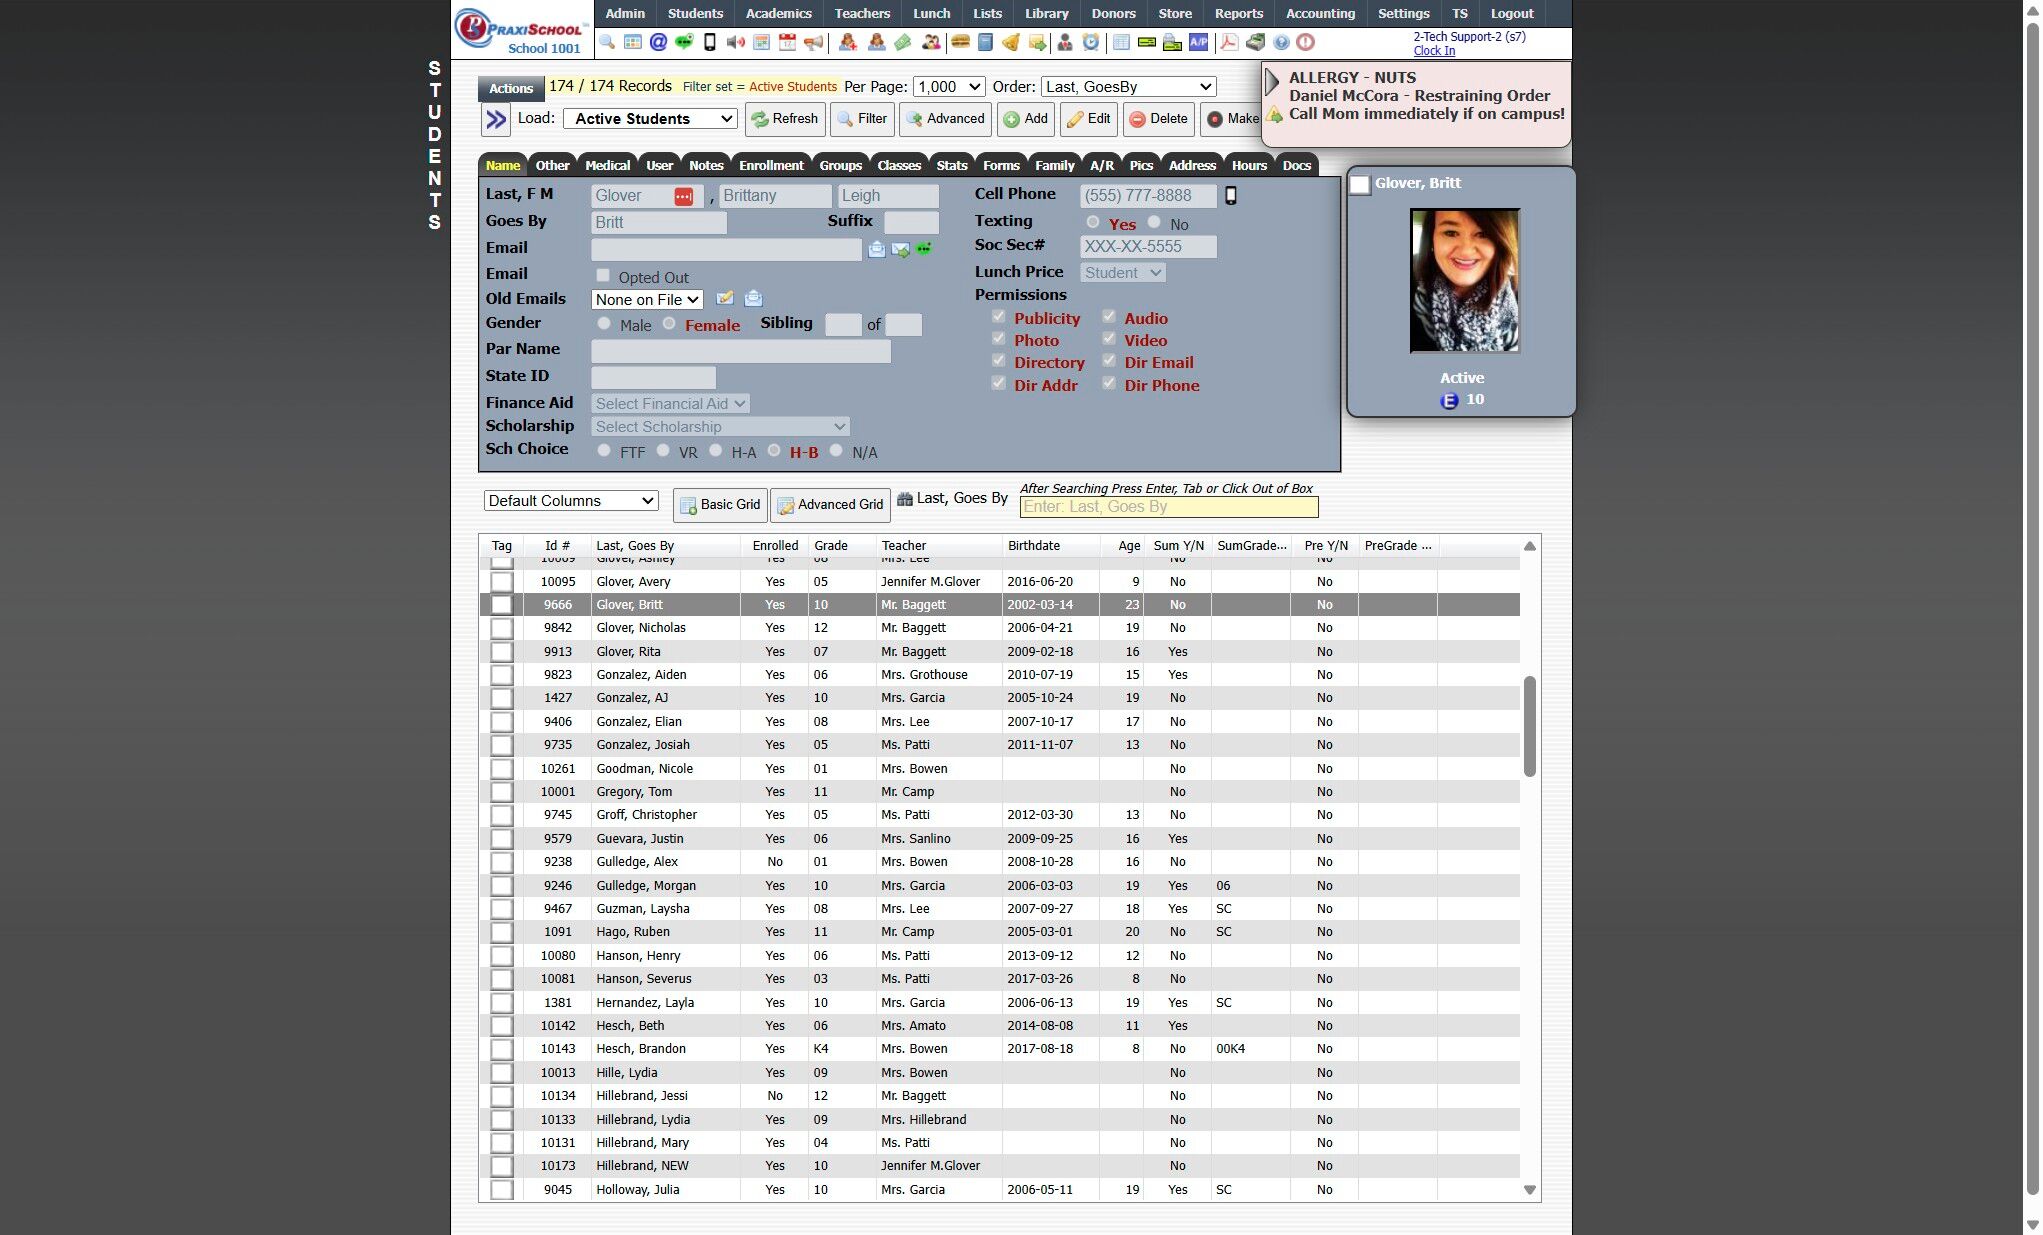Tag the Glover, Nicholas row checkbox

pos(502,628)
